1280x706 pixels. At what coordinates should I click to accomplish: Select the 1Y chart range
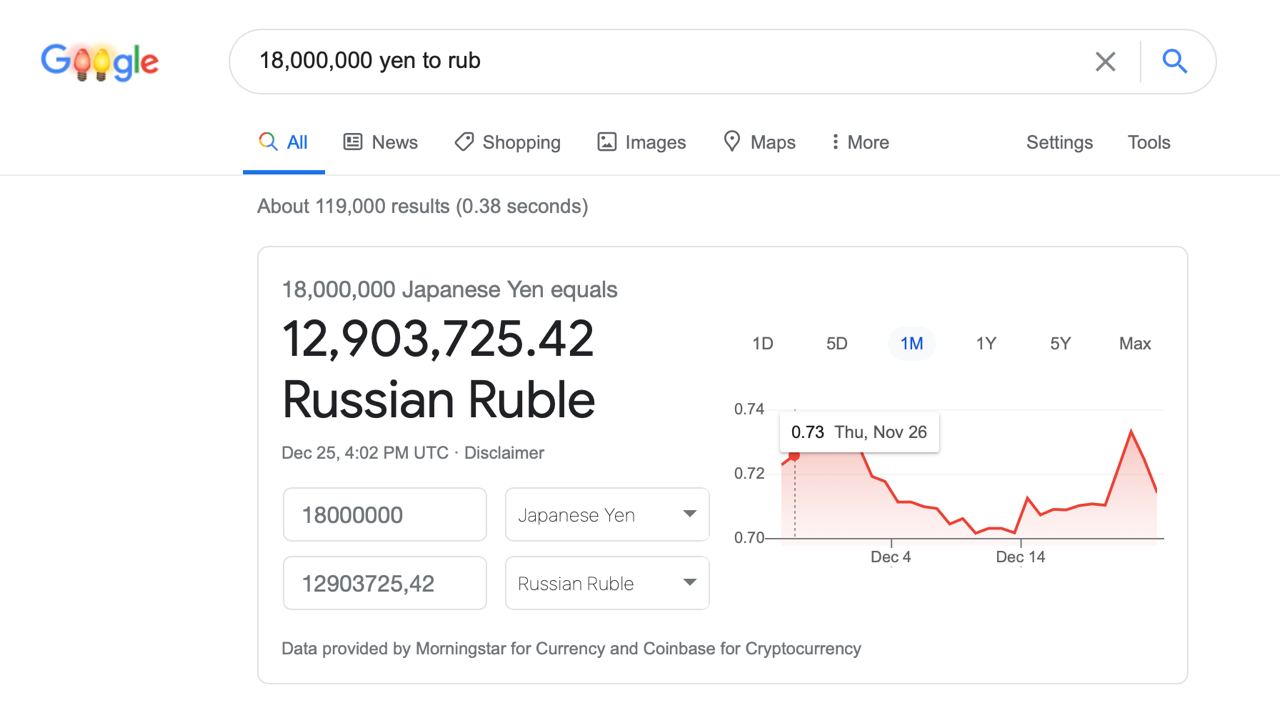click(x=986, y=343)
